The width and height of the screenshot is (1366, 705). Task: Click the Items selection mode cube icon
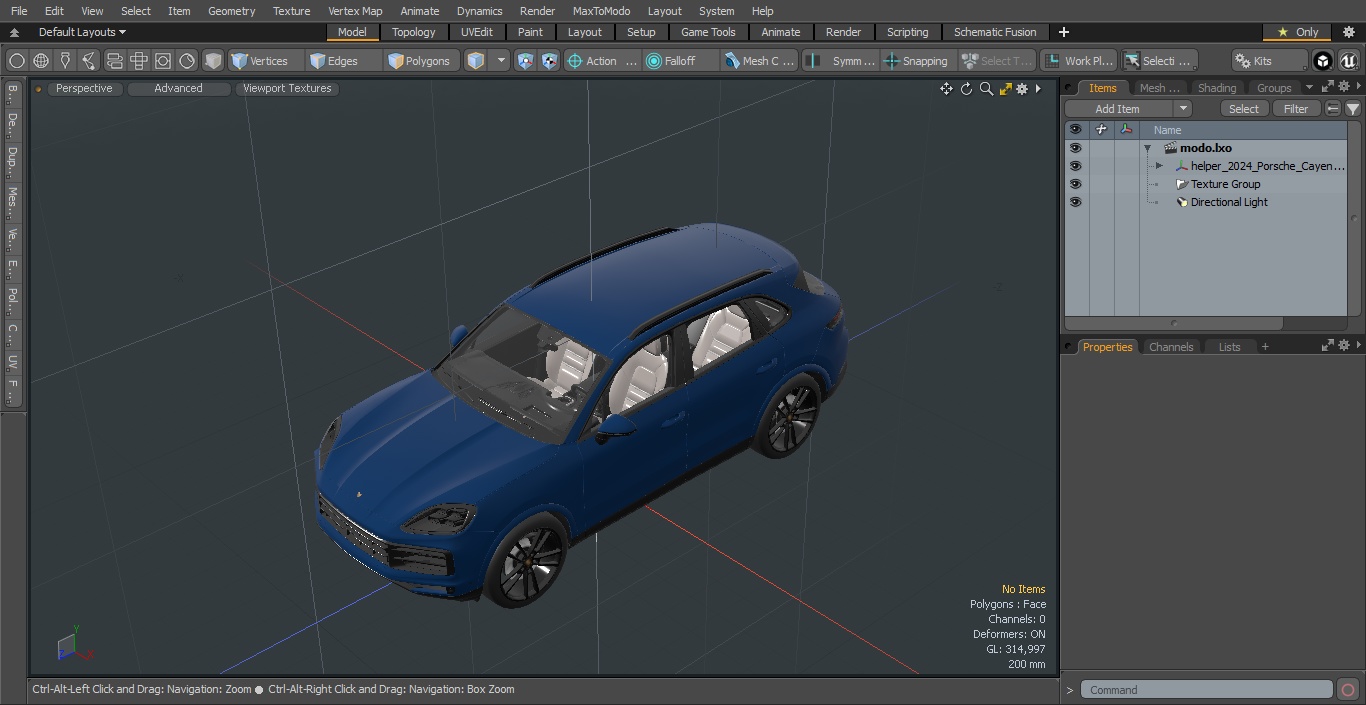(477, 61)
